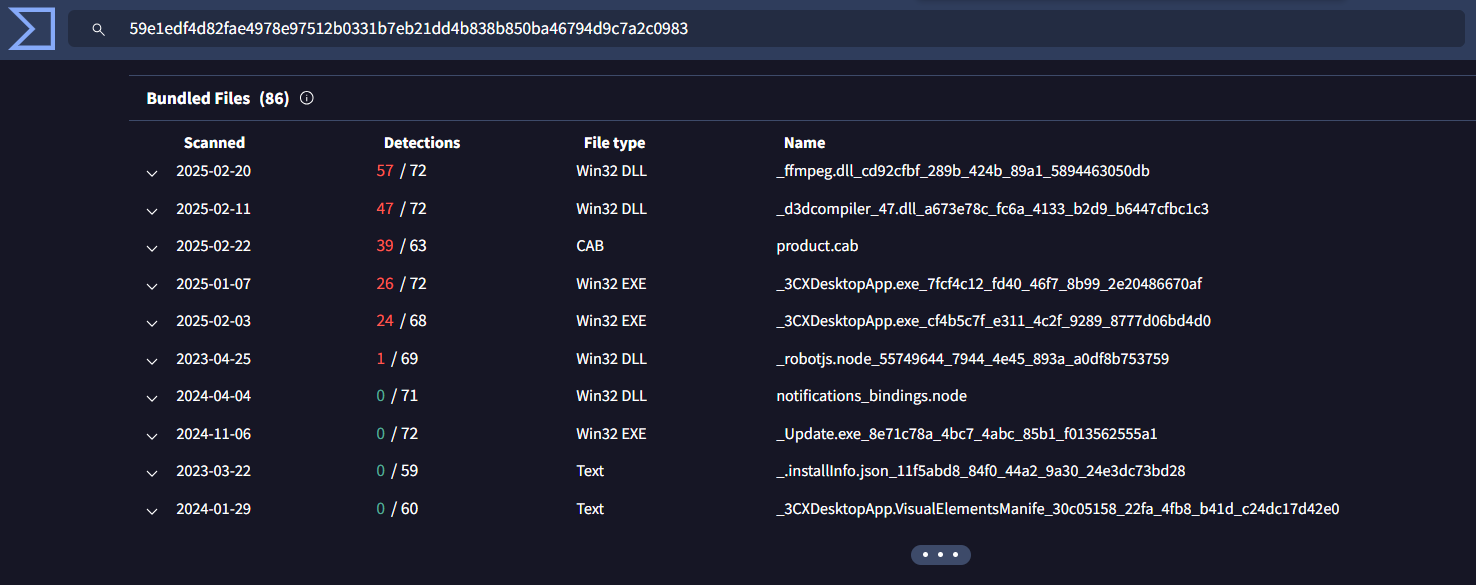Open _Update.exe_8e71c78a file link
This screenshot has height=585, width=1476.
(x=966, y=434)
